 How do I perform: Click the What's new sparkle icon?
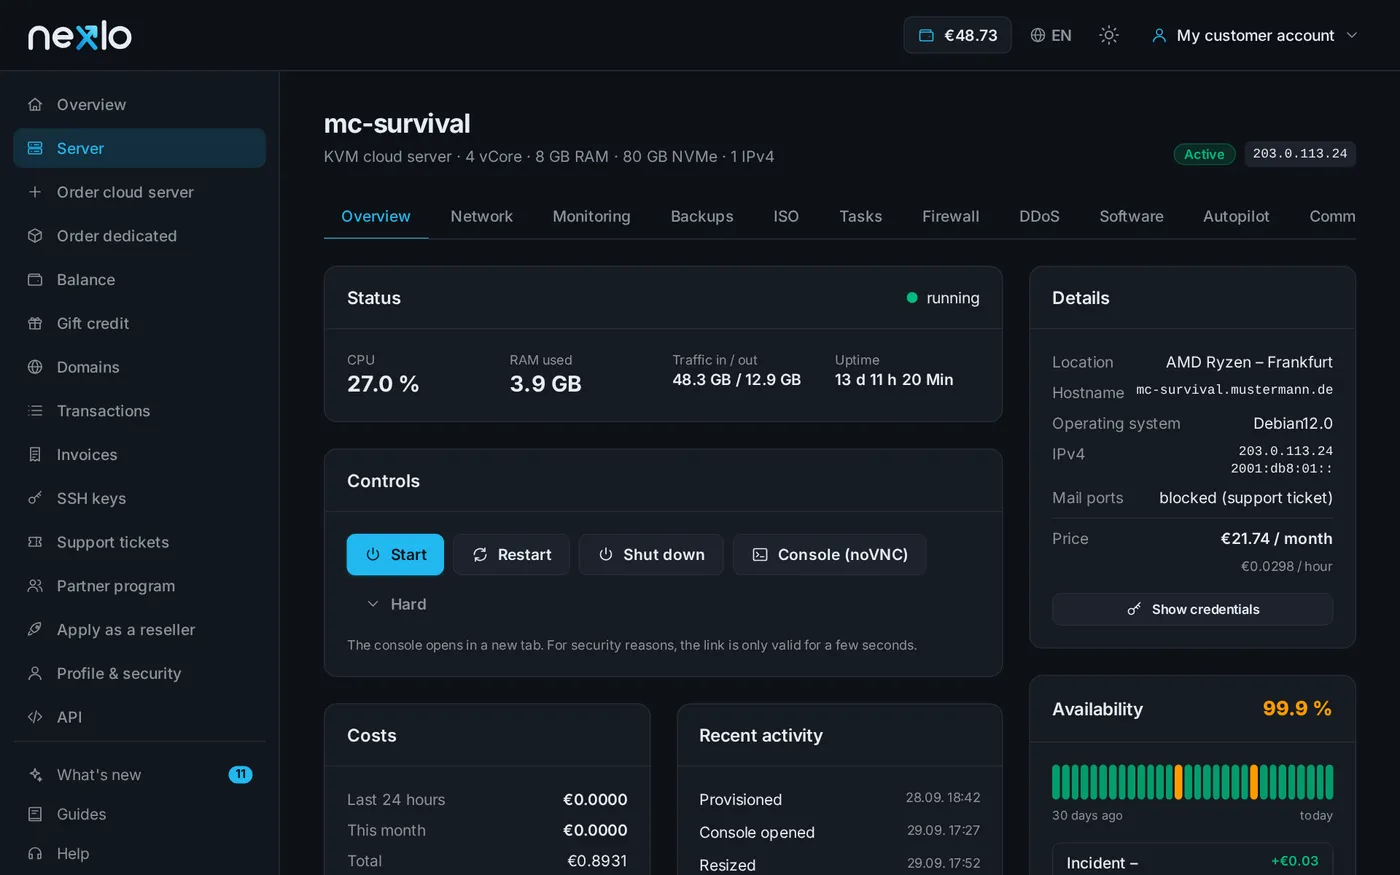35,775
